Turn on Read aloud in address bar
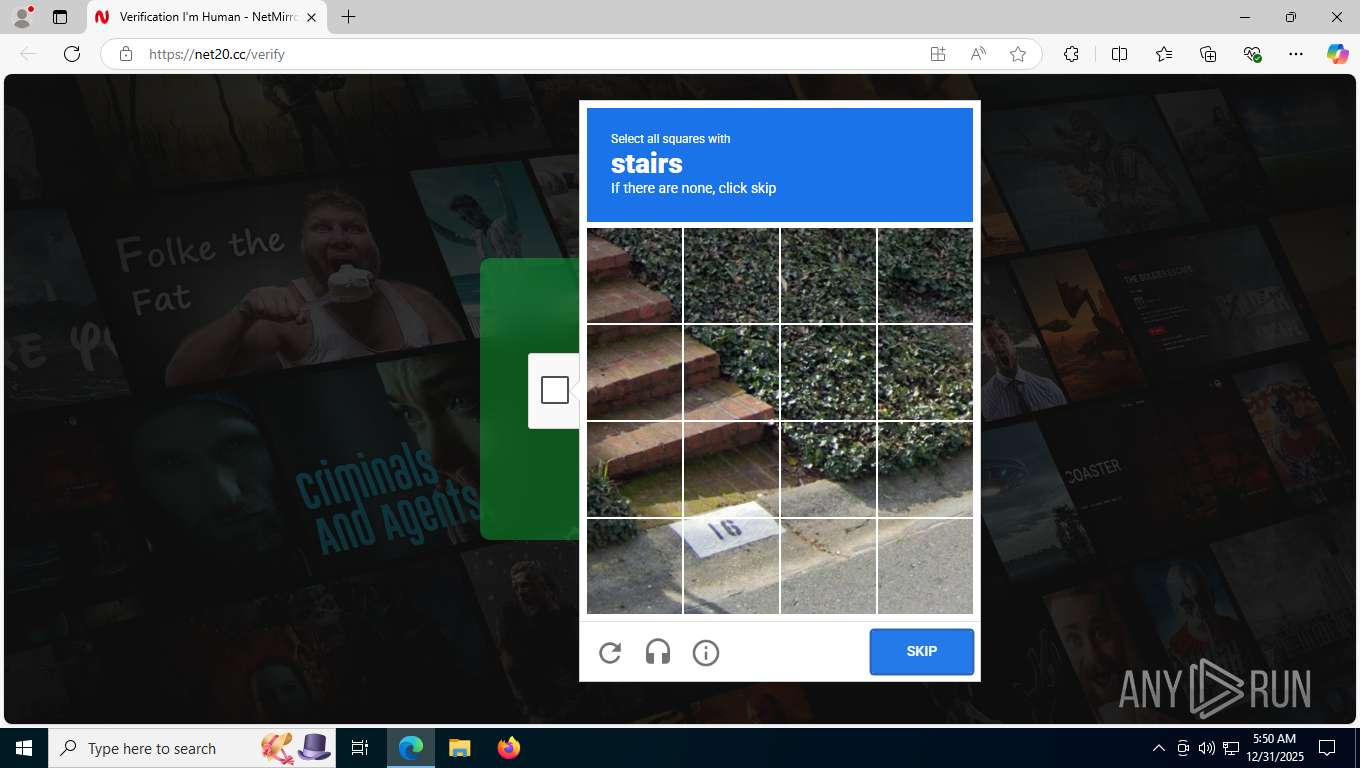 click(978, 54)
